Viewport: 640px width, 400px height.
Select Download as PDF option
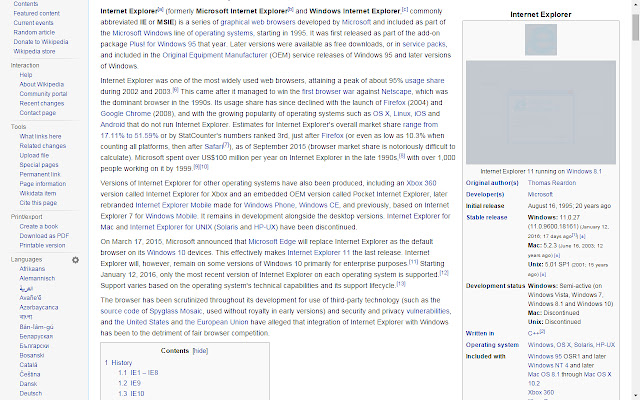(x=44, y=236)
